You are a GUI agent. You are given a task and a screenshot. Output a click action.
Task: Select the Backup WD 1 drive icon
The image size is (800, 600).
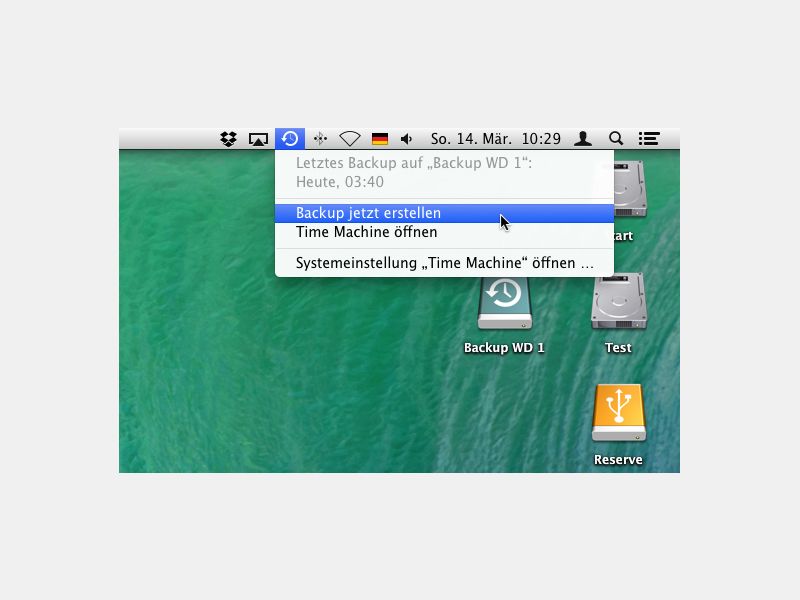505,303
